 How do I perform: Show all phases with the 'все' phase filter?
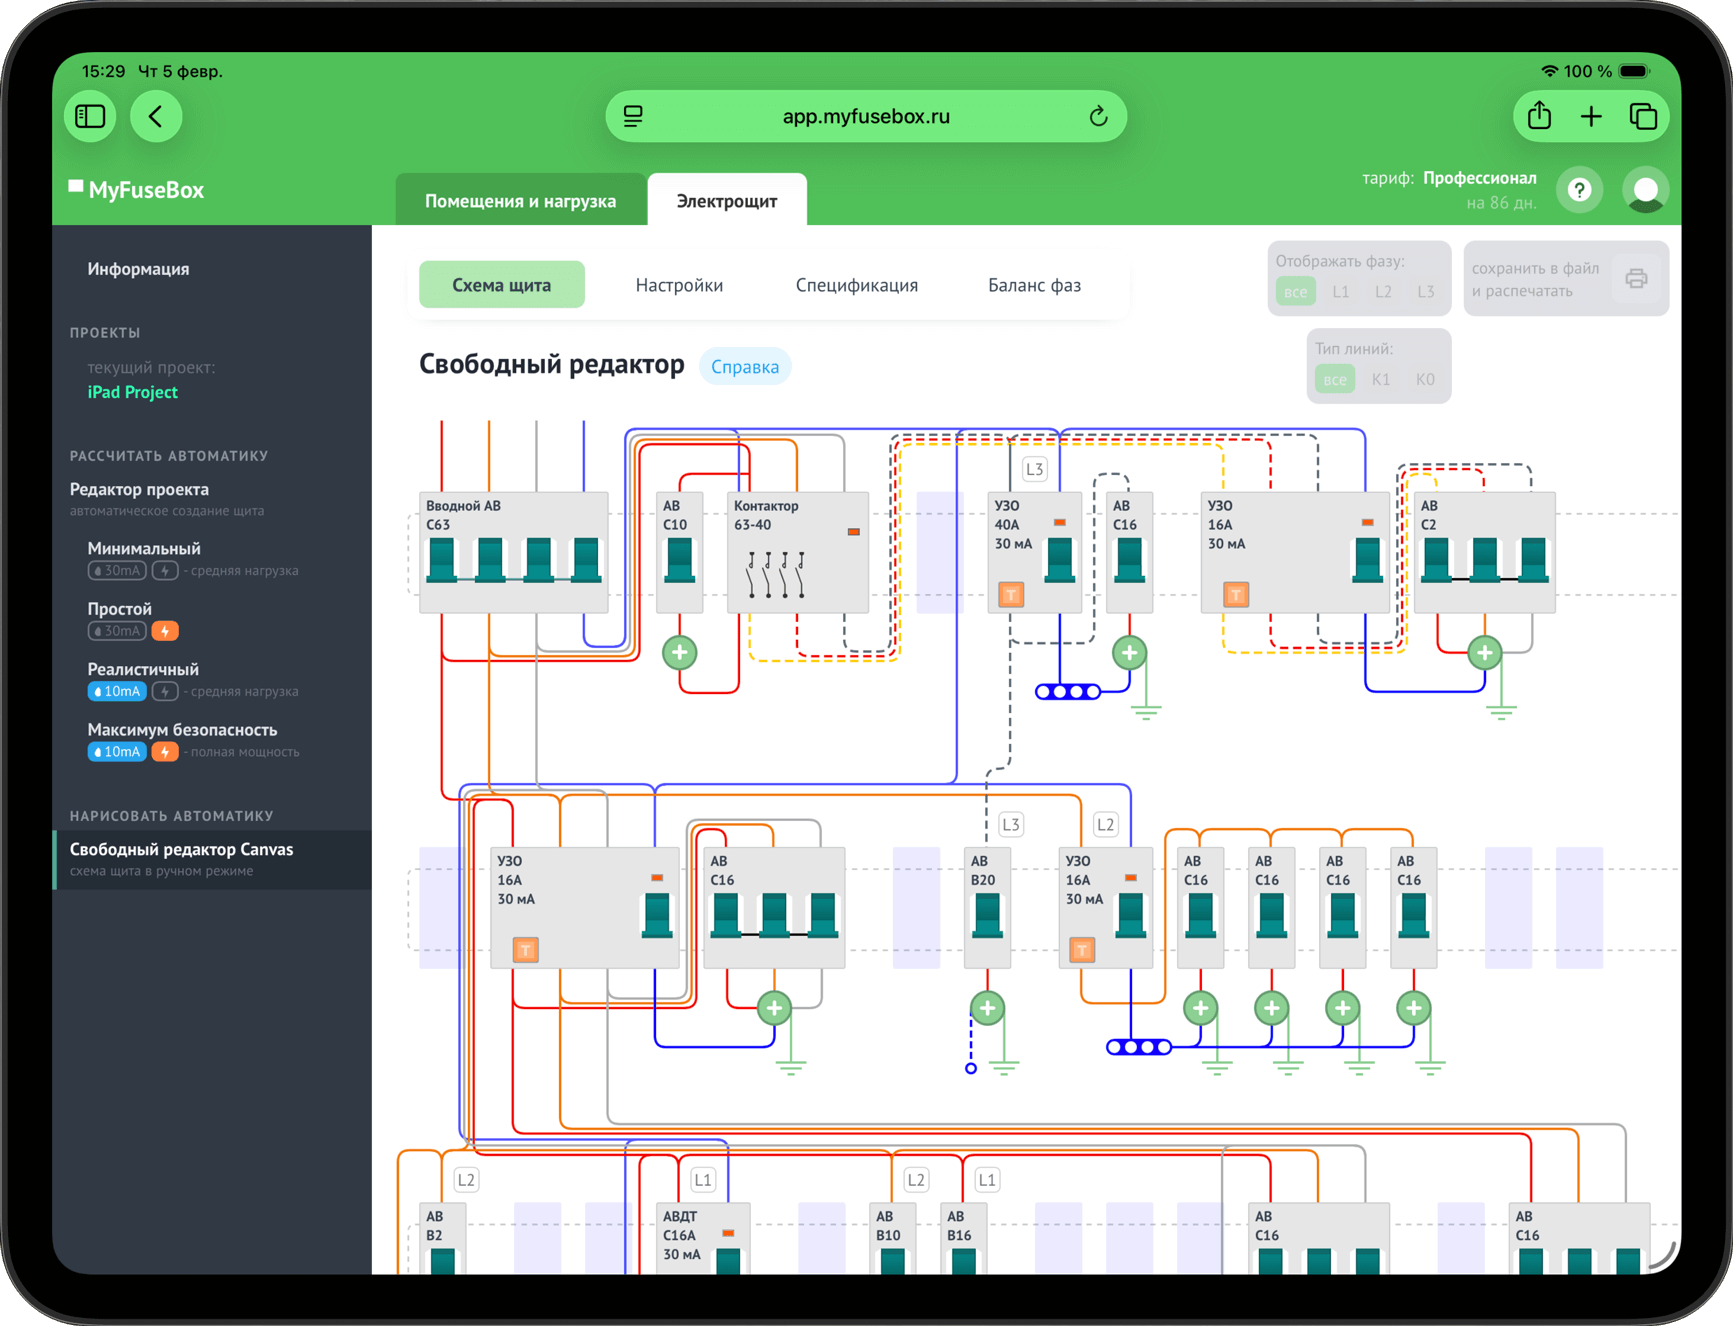tap(1295, 292)
